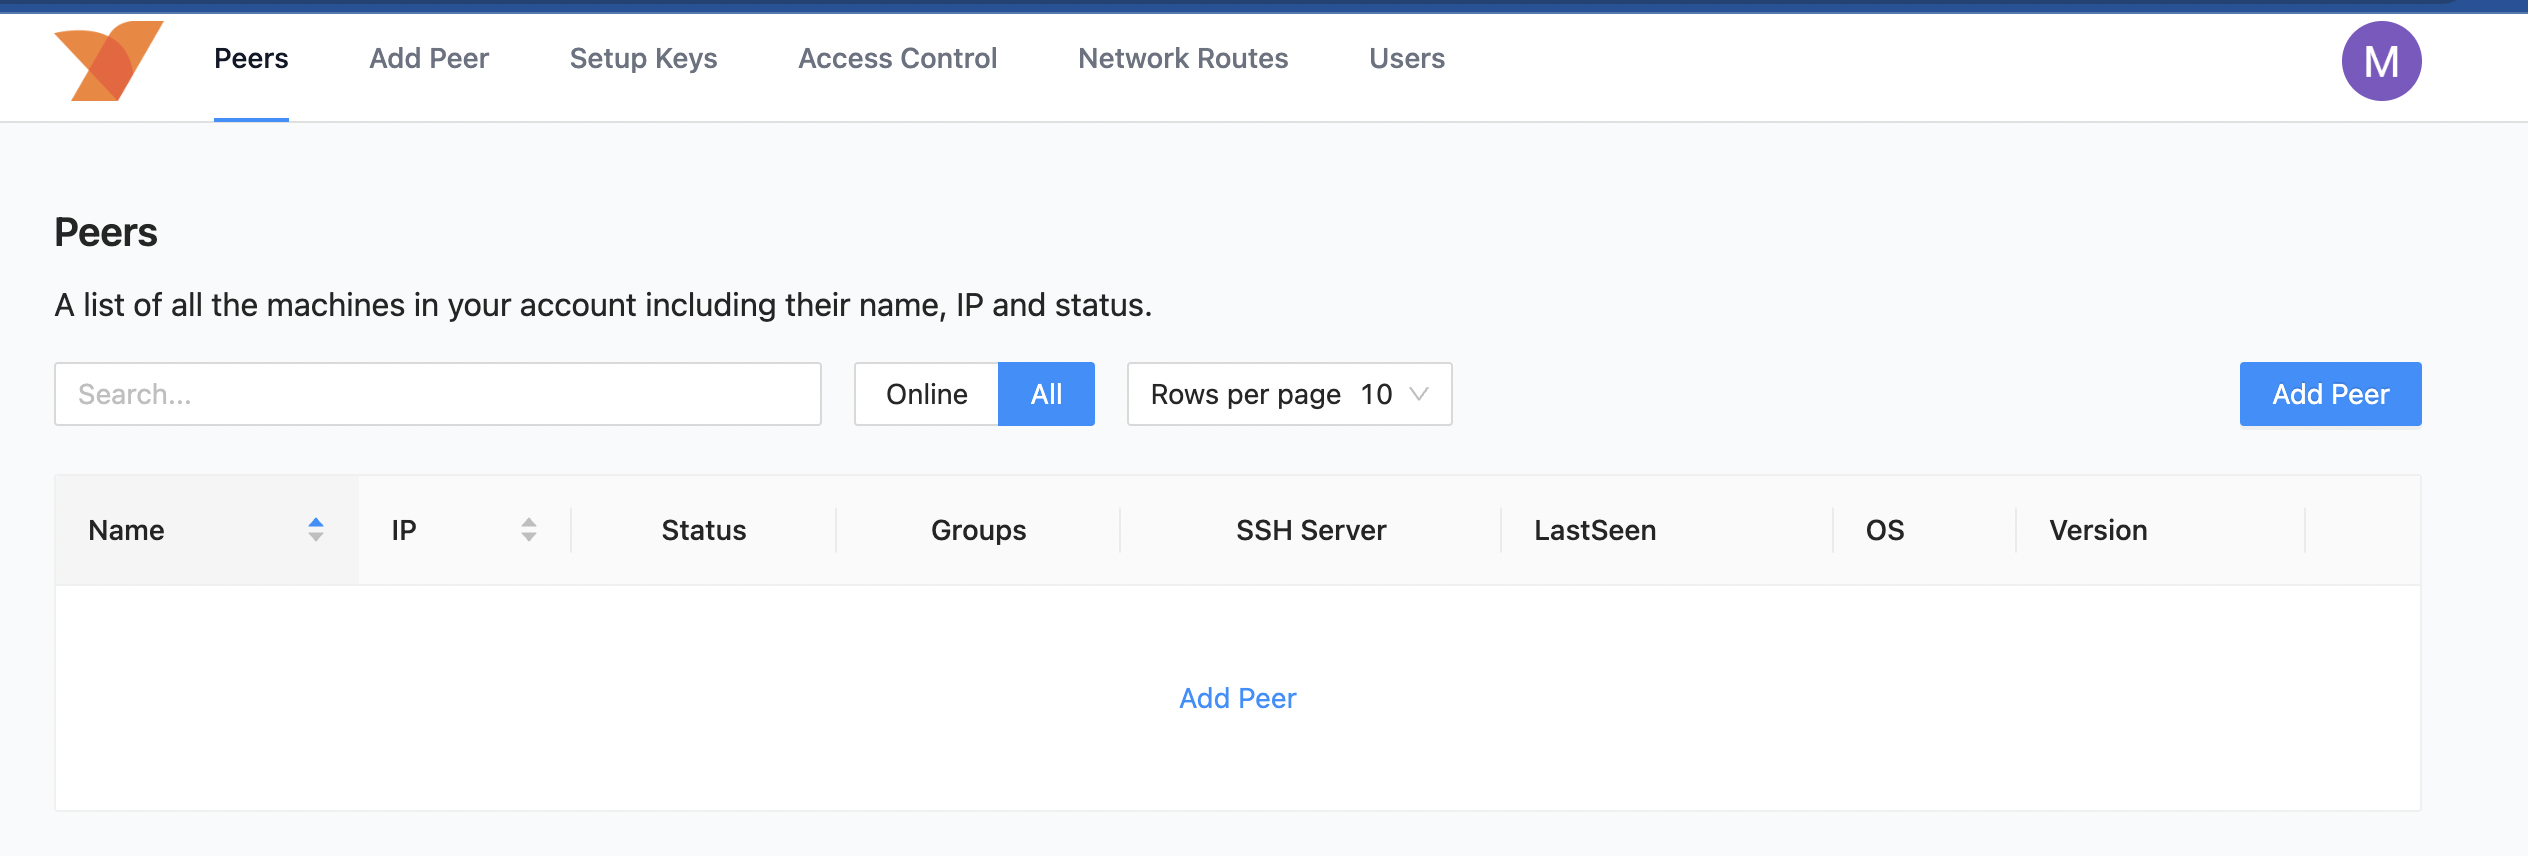This screenshot has height=856, width=2528.
Task: Show only Online peers
Action: pos(926,394)
